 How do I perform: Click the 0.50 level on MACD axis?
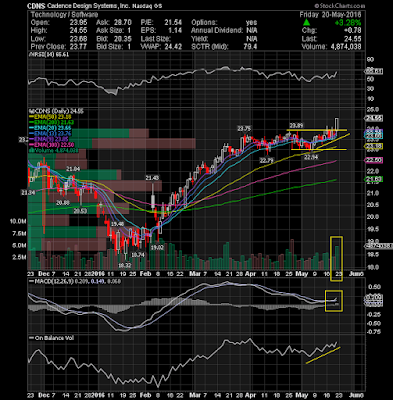point(373,287)
